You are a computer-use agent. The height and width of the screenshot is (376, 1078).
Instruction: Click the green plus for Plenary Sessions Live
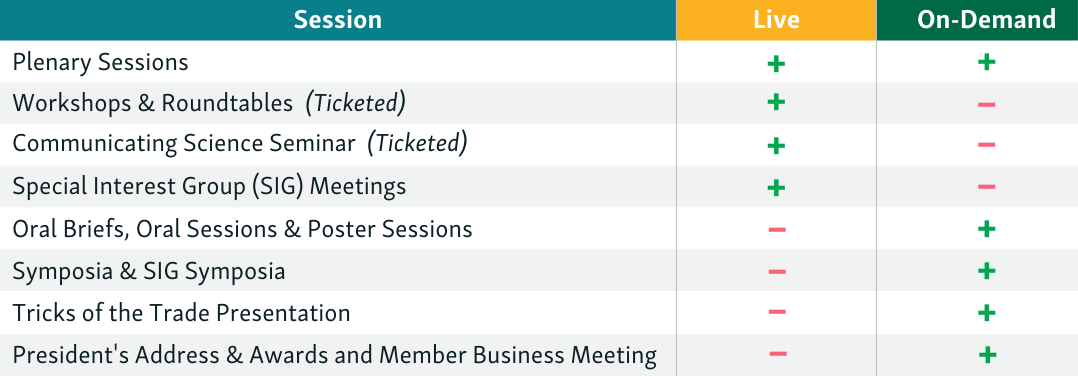click(776, 64)
